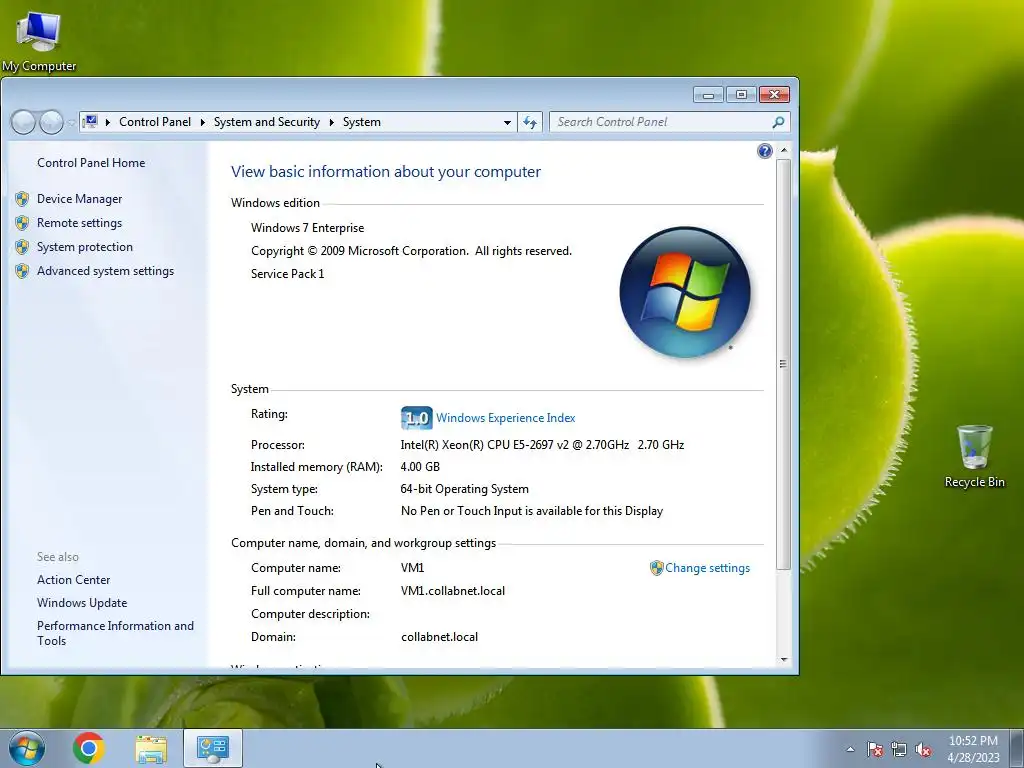Click the network tray icon

pyautogui.click(x=899, y=749)
